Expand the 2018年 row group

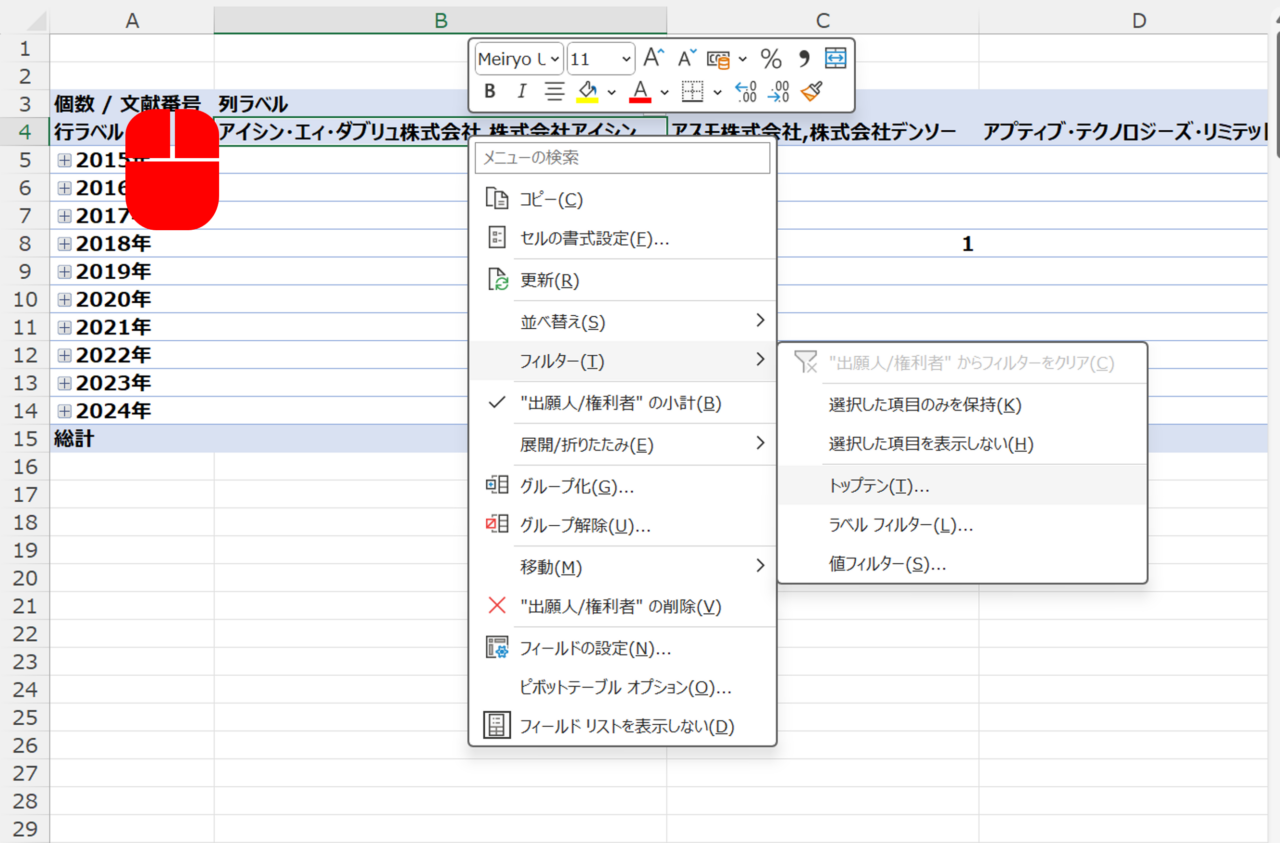(x=65, y=244)
